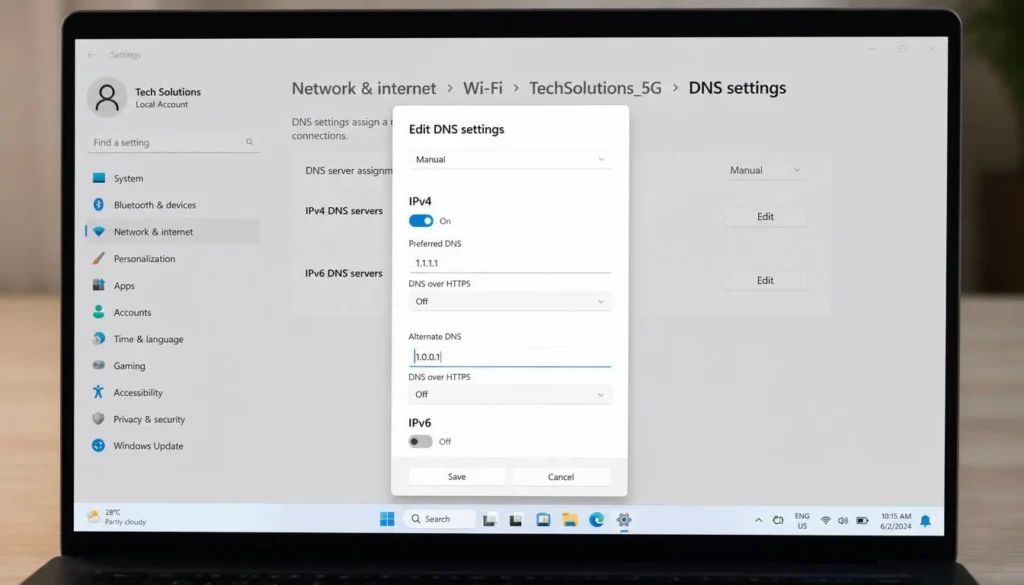
Task: Go to Network & internet breadcrumb
Action: click(x=364, y=88)
